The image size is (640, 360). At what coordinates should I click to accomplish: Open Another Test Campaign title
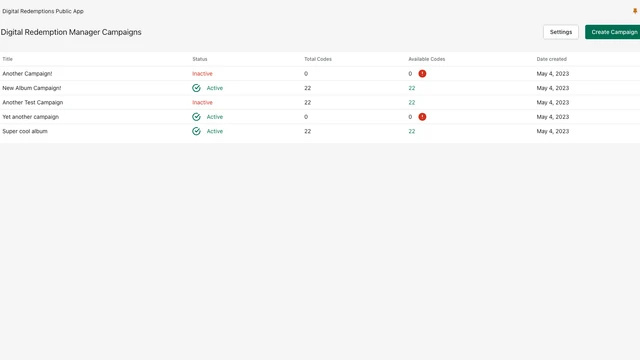pos(33,102)
